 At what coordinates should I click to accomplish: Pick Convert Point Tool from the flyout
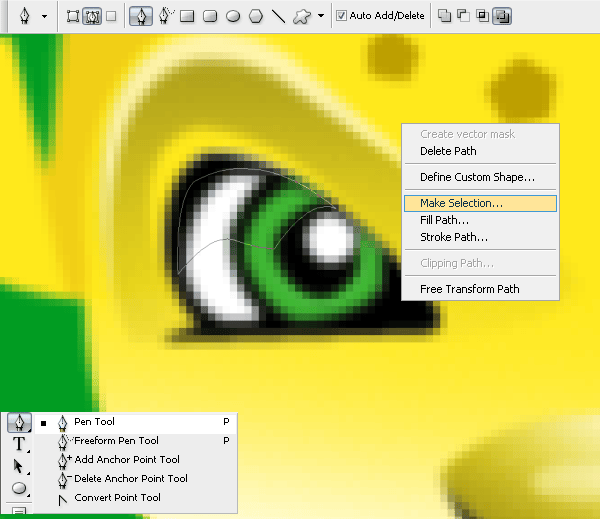click(x=117, y=497)
